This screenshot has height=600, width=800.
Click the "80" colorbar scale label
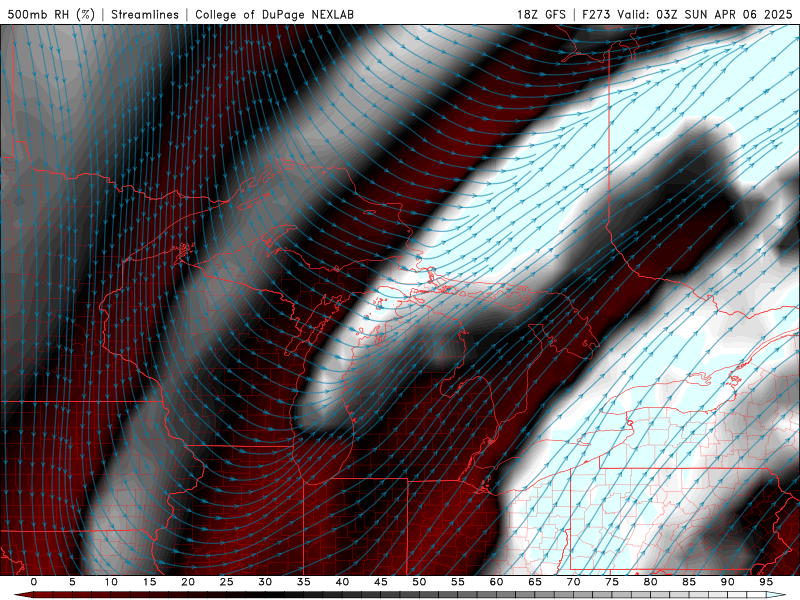click(x=650, y=582)
